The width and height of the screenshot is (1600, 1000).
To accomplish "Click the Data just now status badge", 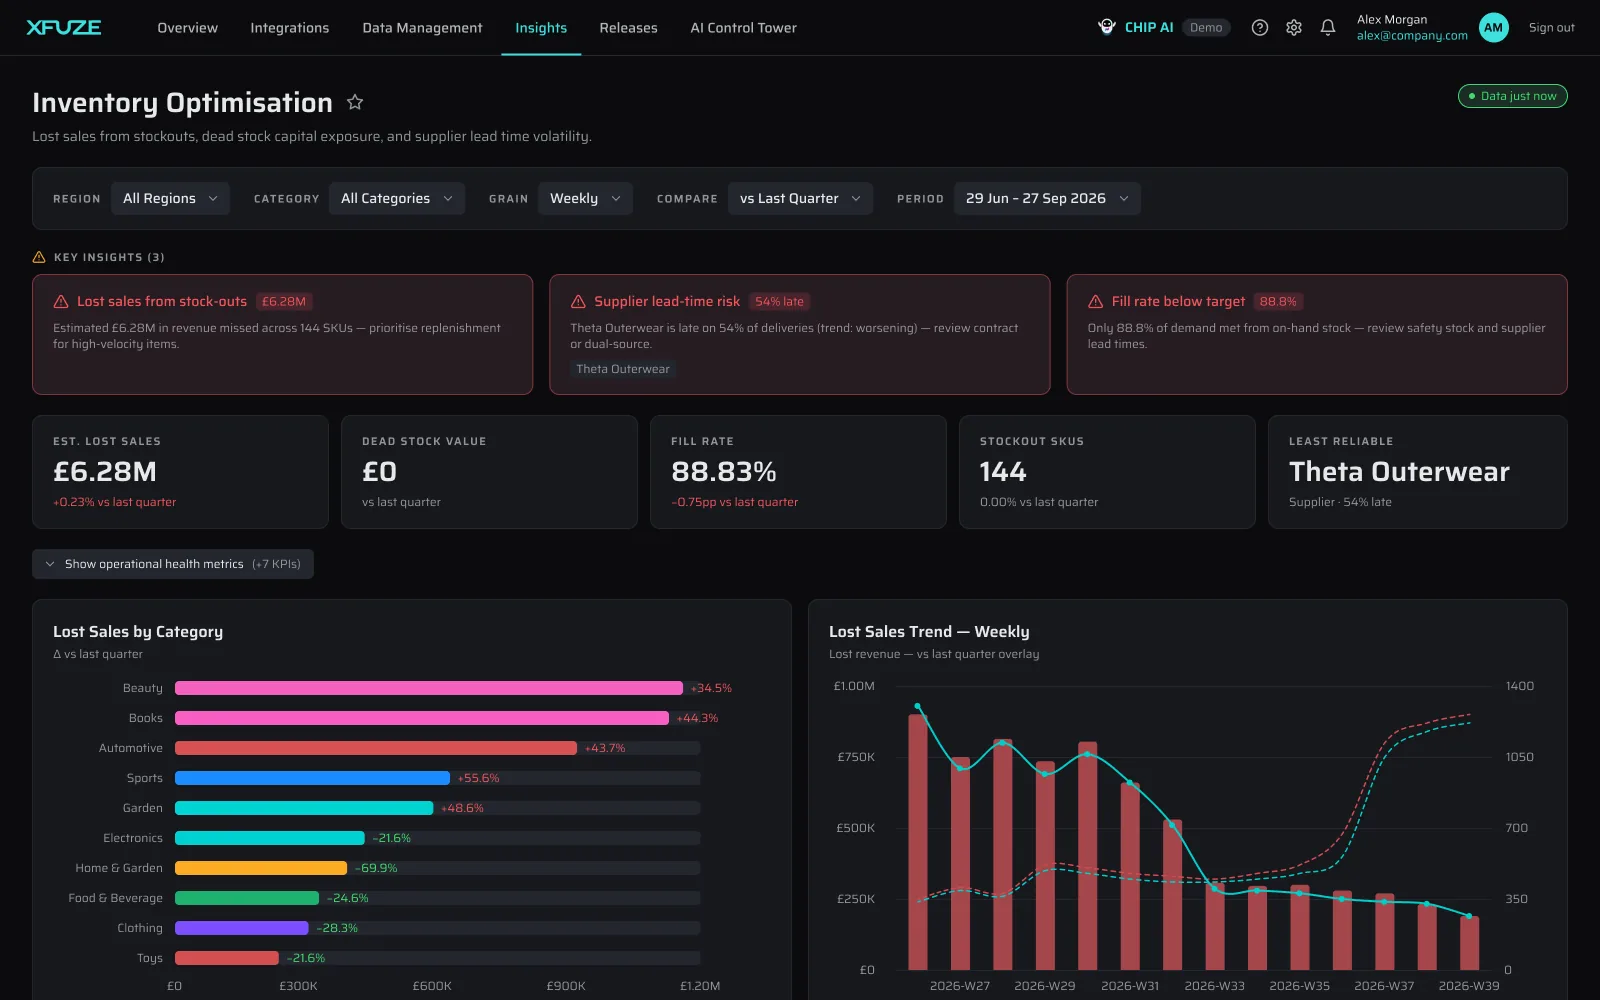I will (x=1512, y=96).
